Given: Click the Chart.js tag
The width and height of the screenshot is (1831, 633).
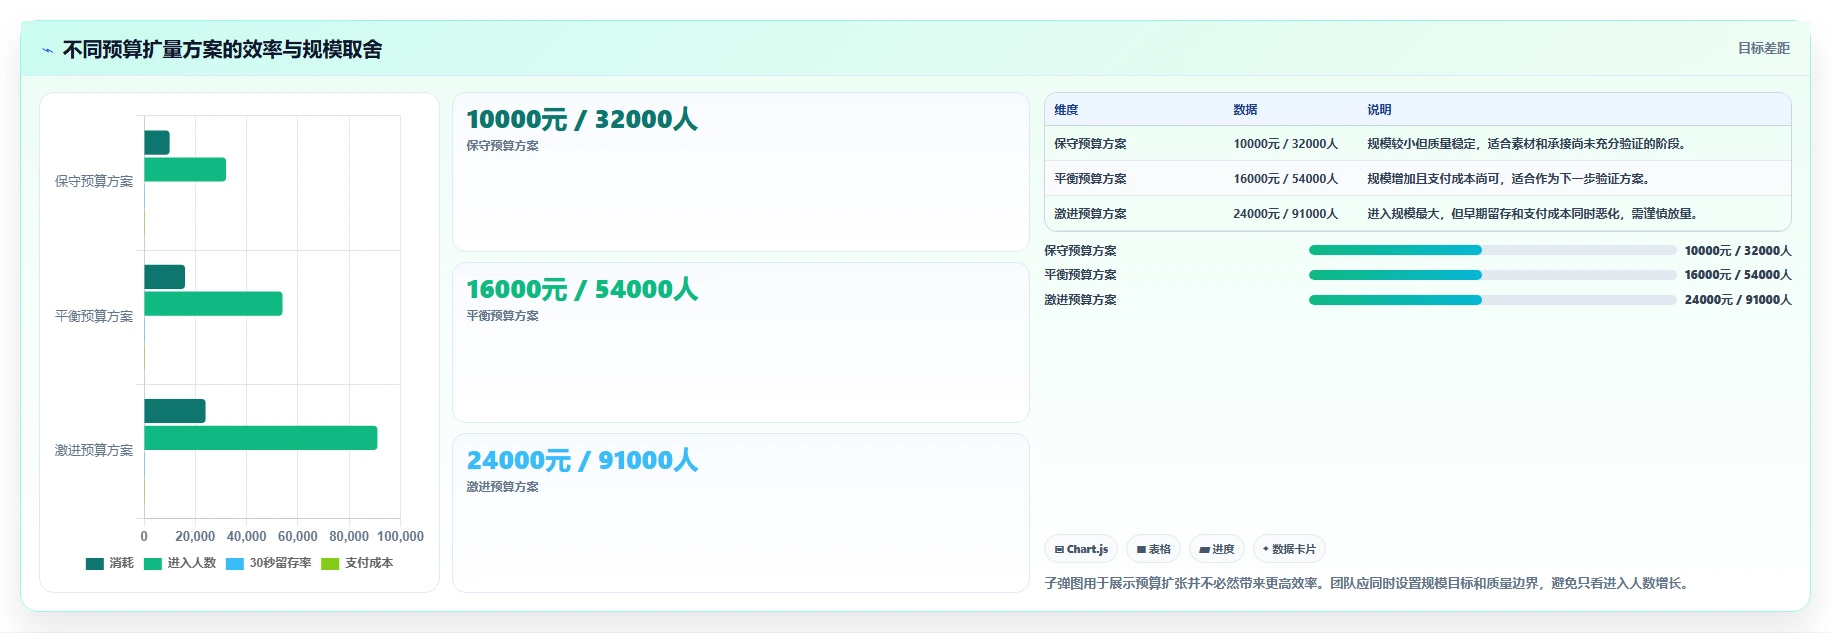Looking at the screenshot, I should (x=1081, y=549).
